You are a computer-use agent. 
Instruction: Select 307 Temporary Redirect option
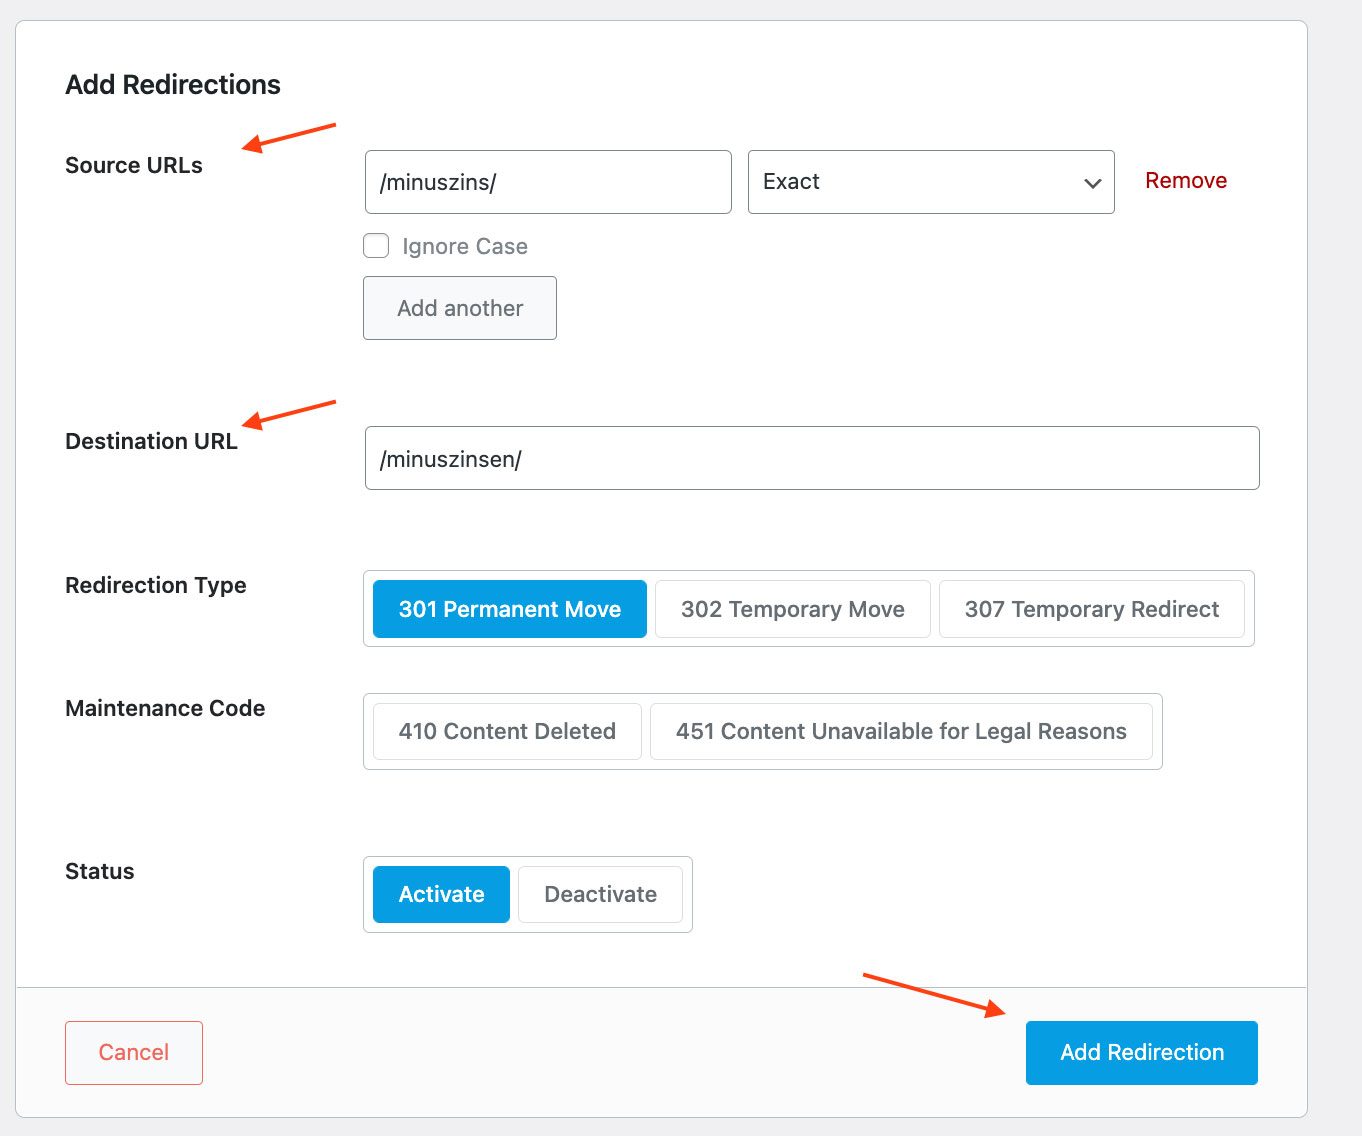pyautogui.click(x=1091, y=609)
